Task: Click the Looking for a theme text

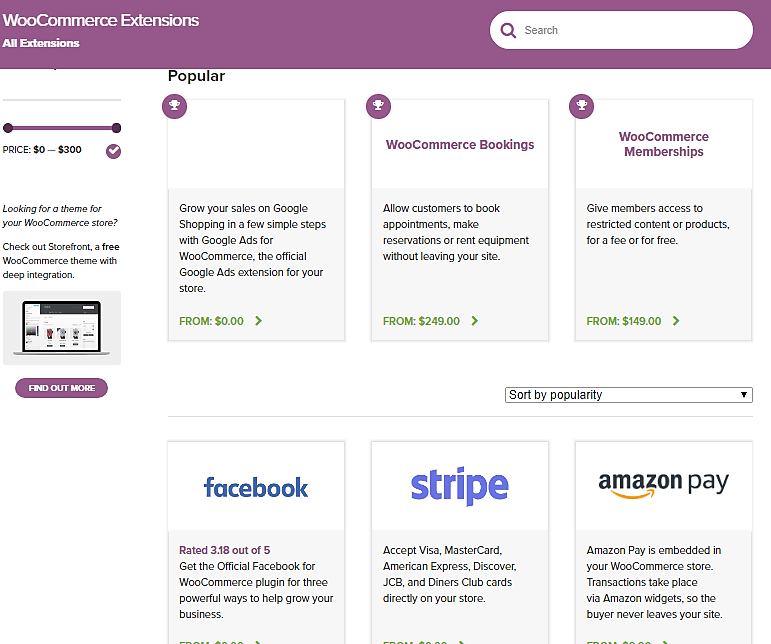Action: [x=60, y=216]
